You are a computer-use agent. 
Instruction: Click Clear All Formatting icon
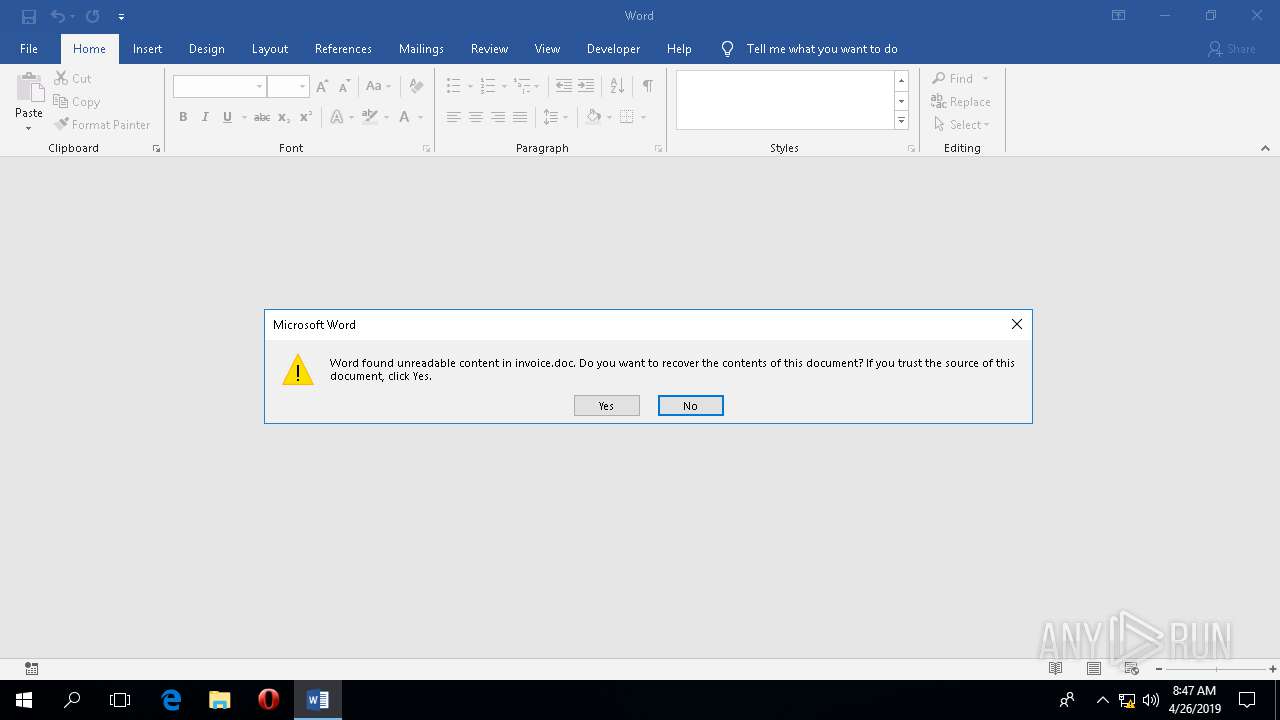[x=416, y=87]
